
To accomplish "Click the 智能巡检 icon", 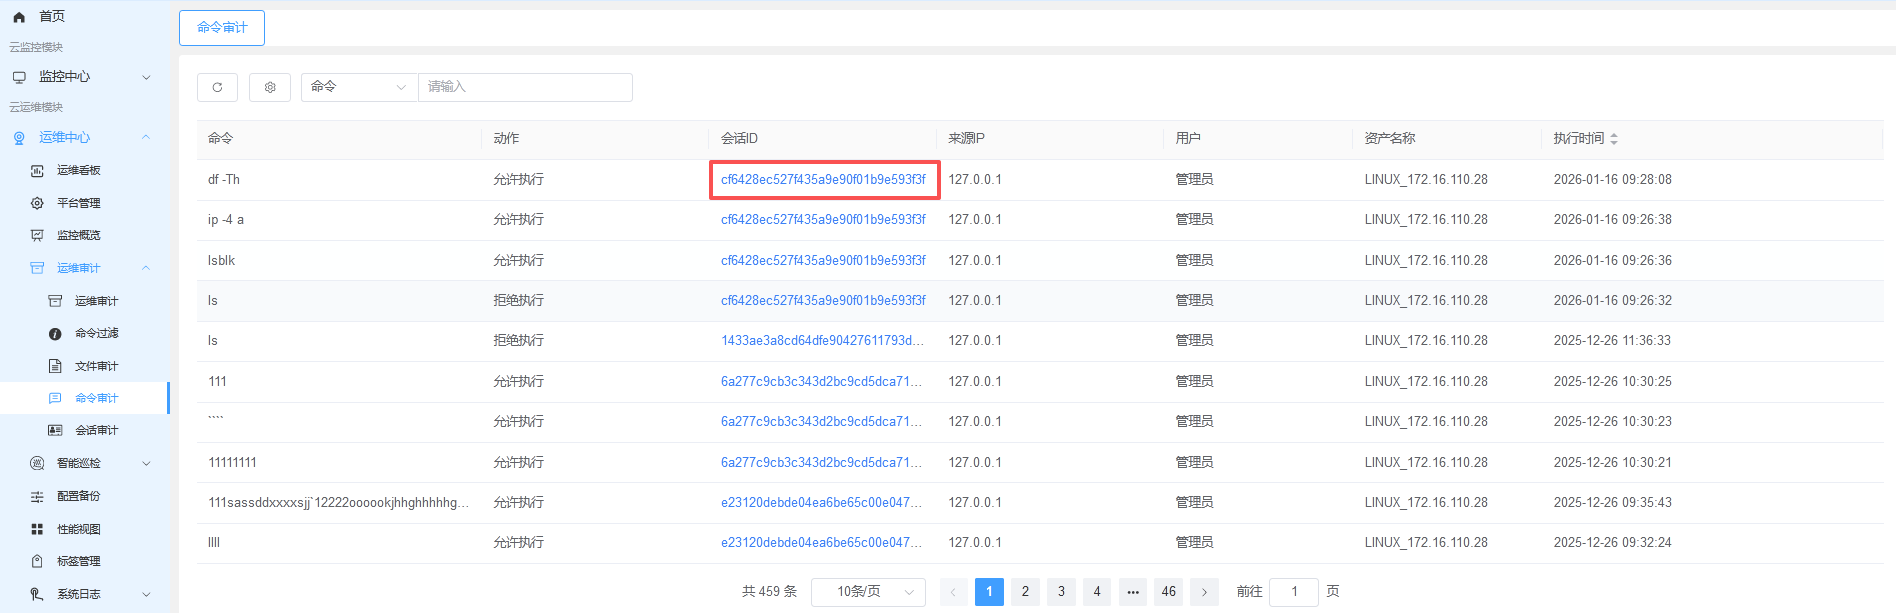I will coord(37,463).
